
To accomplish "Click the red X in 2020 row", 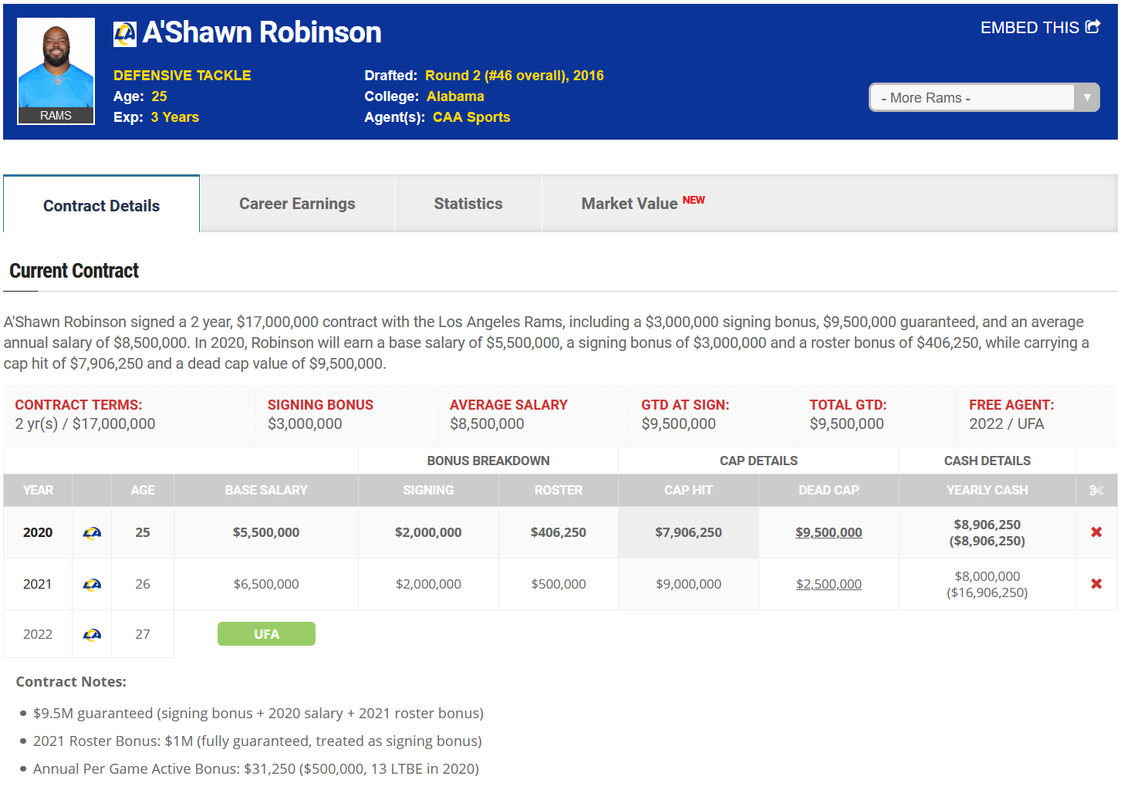I will tap(1096, 532).
